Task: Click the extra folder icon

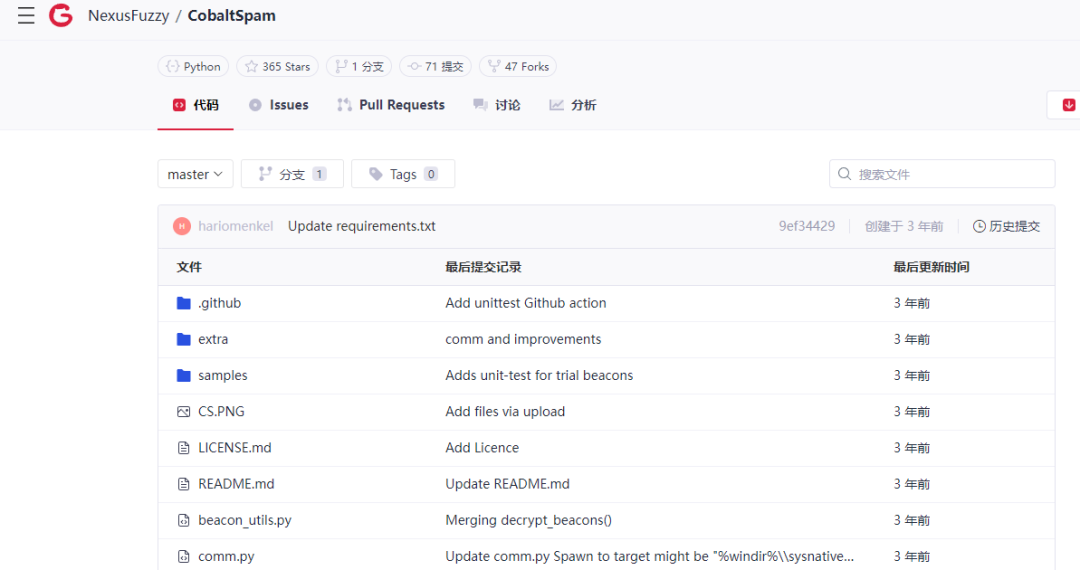Action: pyautogui.click(x=183, y=339)
